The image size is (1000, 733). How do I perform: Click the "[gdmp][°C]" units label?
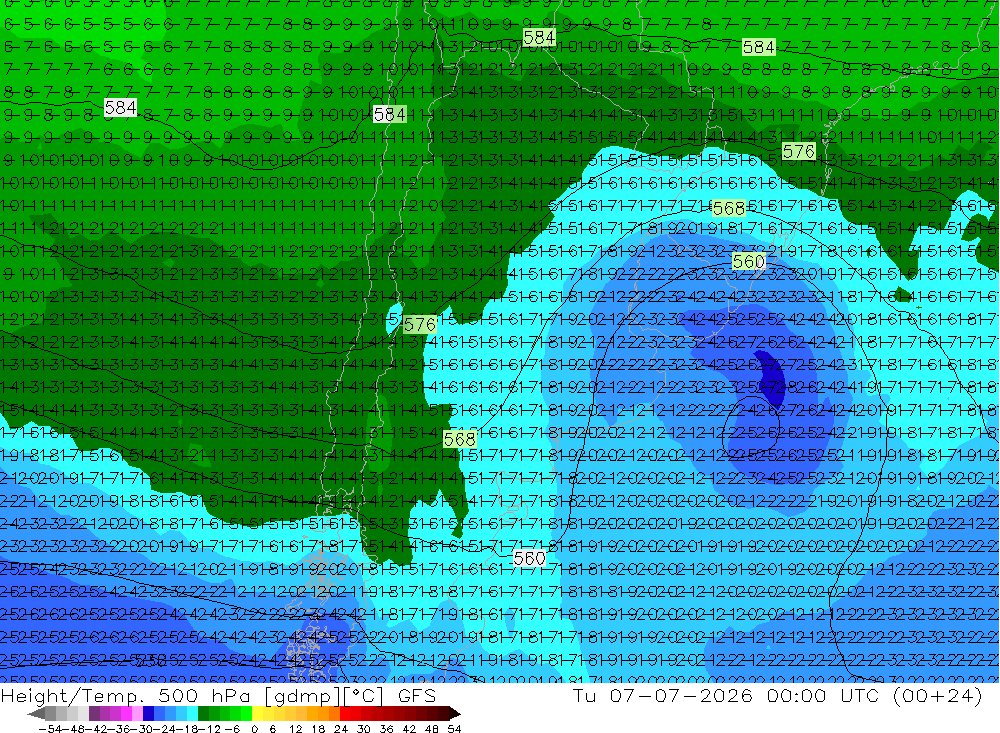tap(324, 696)
